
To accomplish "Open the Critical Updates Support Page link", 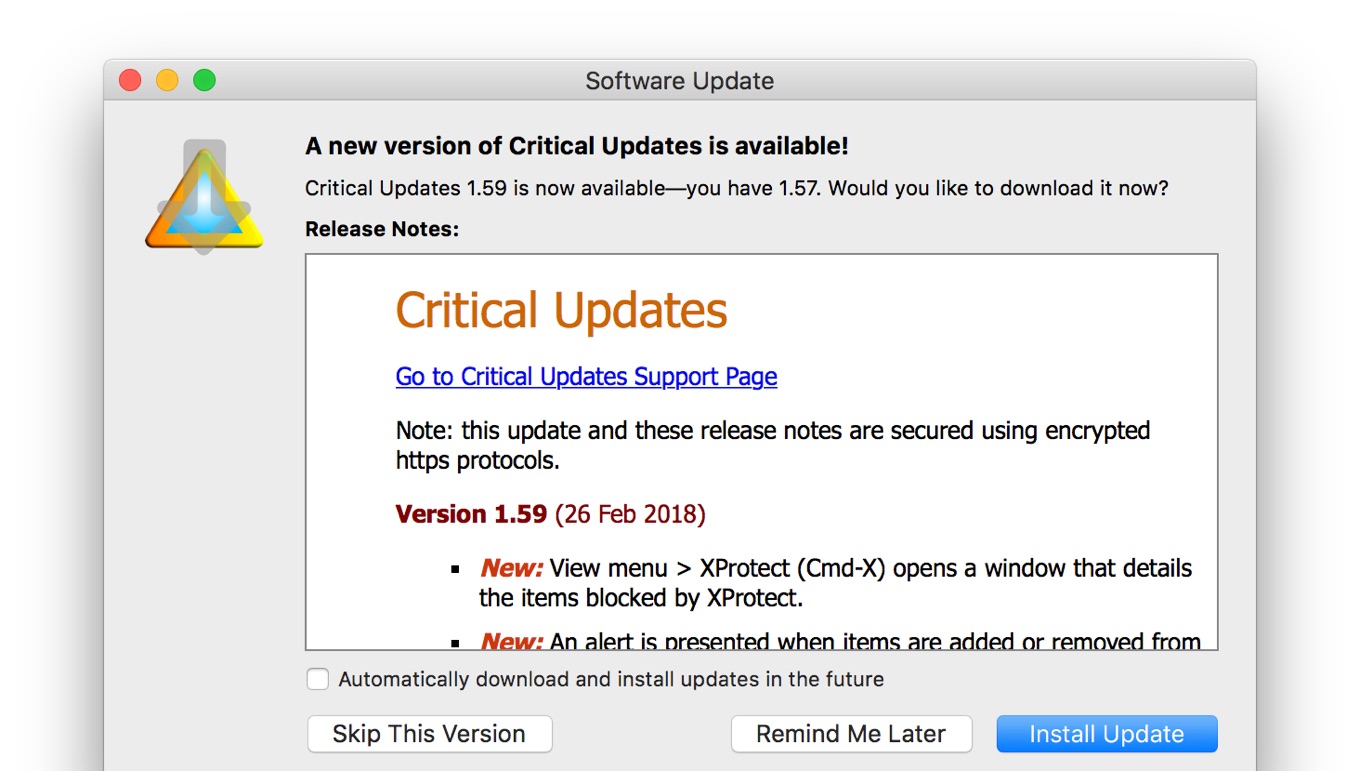I will pos(586,376).
